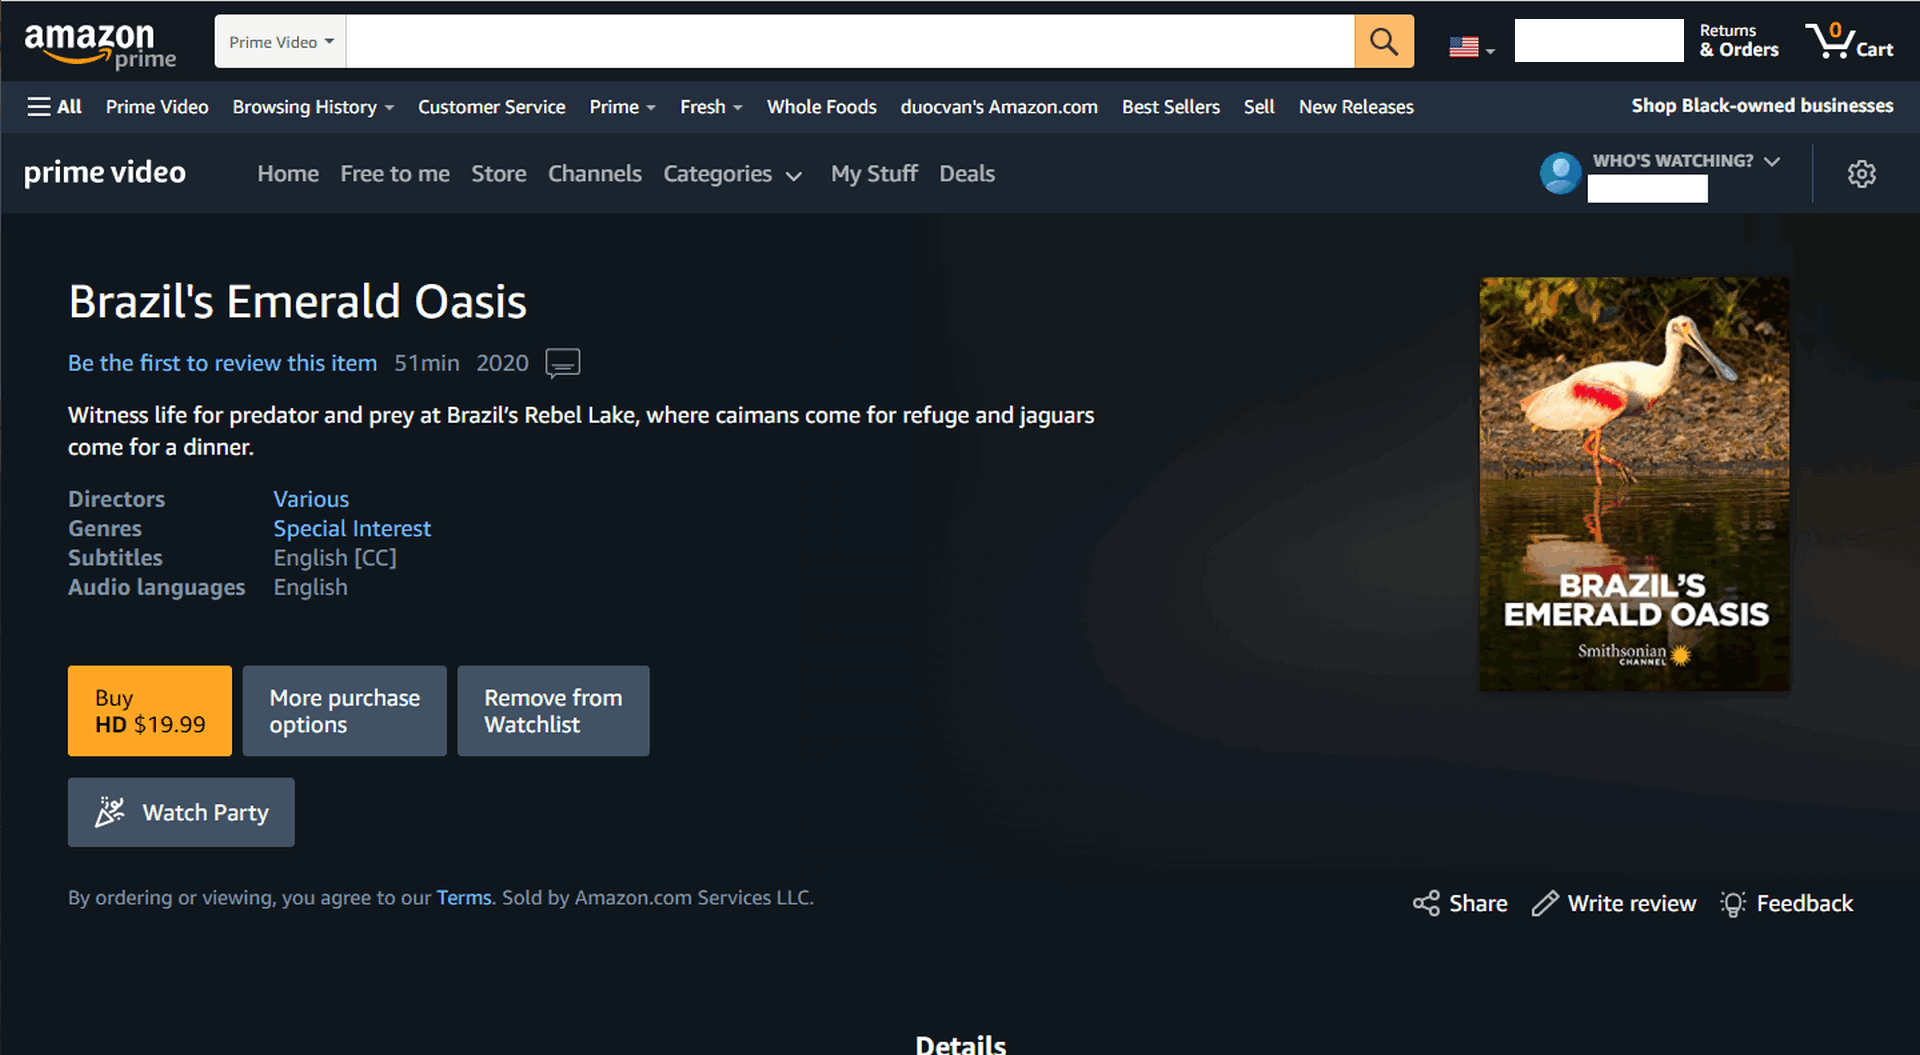
Task: Open More purchase options
Action: 344,711
